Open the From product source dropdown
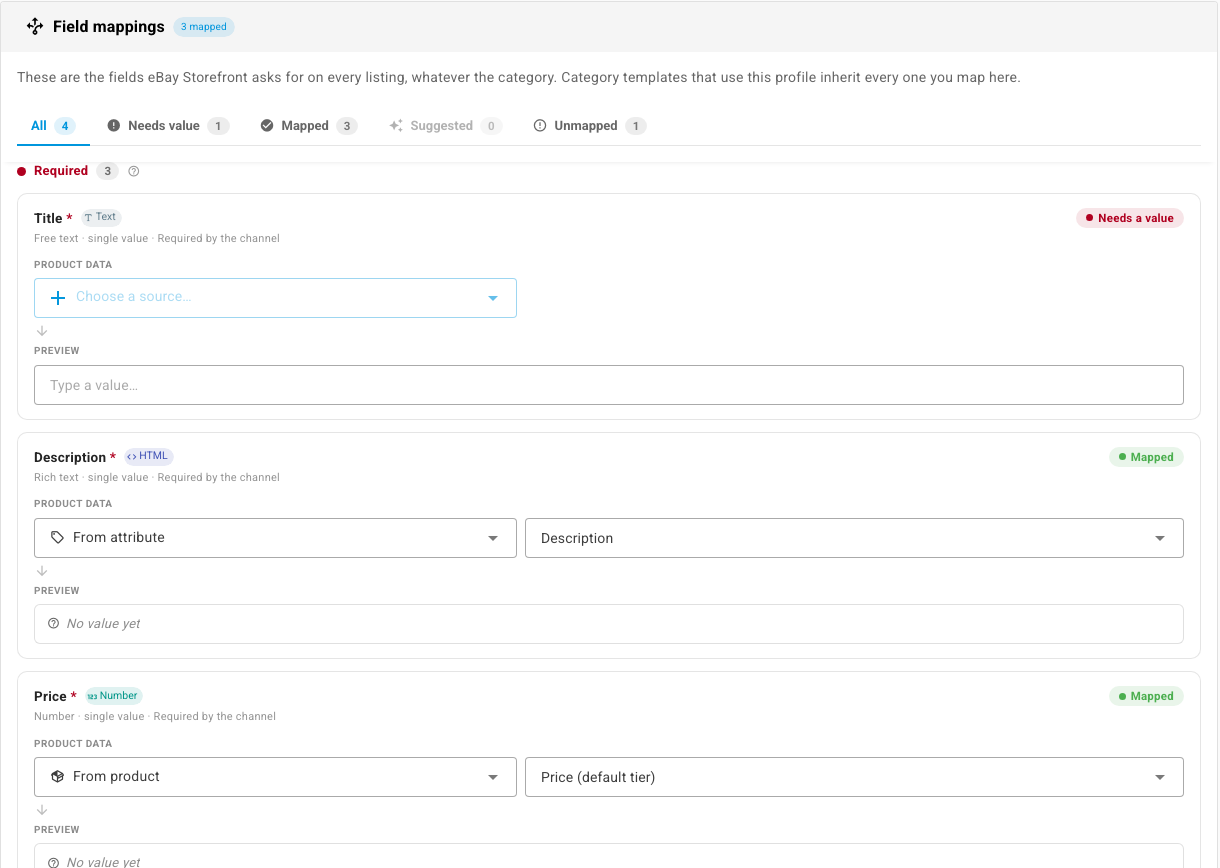This screenshot has height=868, width=1220. click(x=275, y=777)
